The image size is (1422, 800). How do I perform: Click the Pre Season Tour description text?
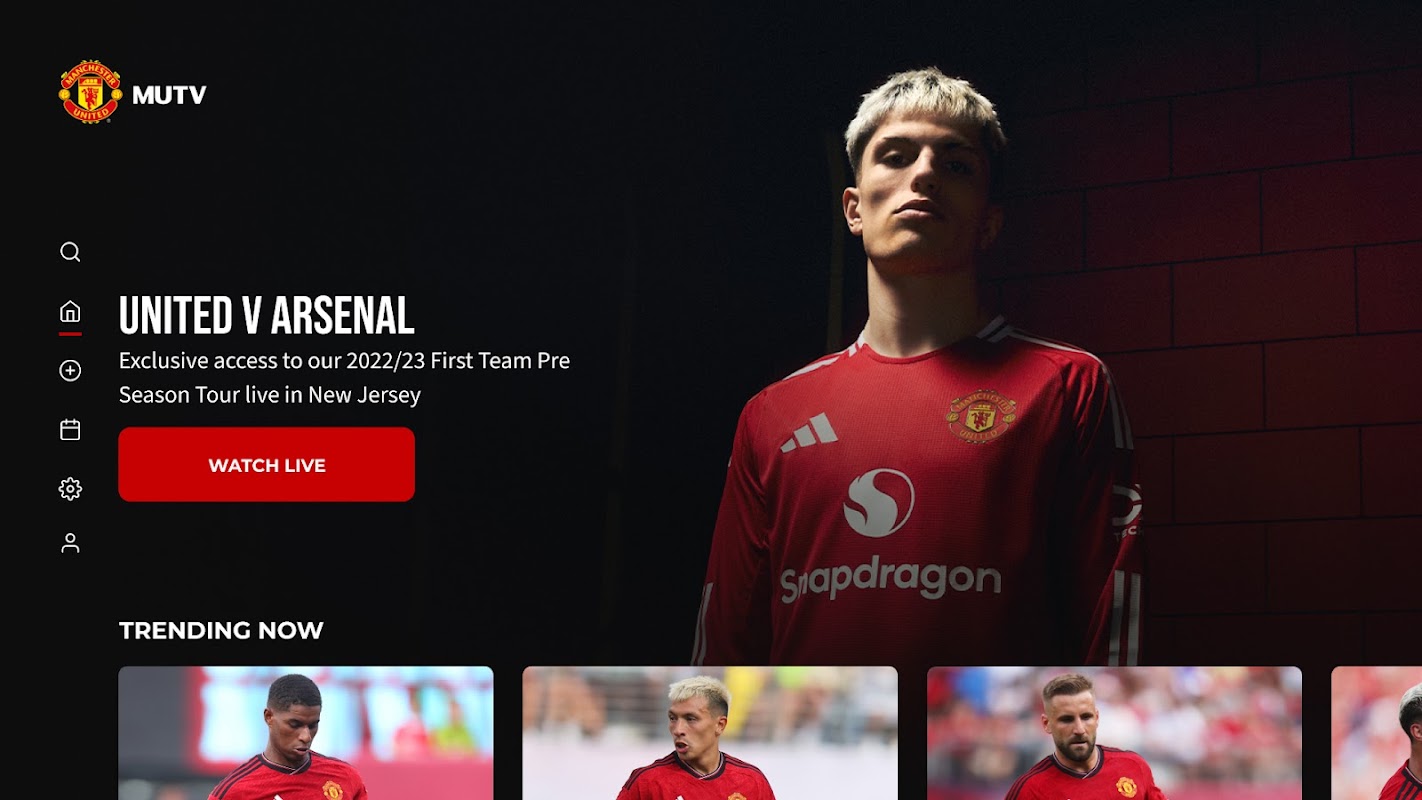pos(344,377)
